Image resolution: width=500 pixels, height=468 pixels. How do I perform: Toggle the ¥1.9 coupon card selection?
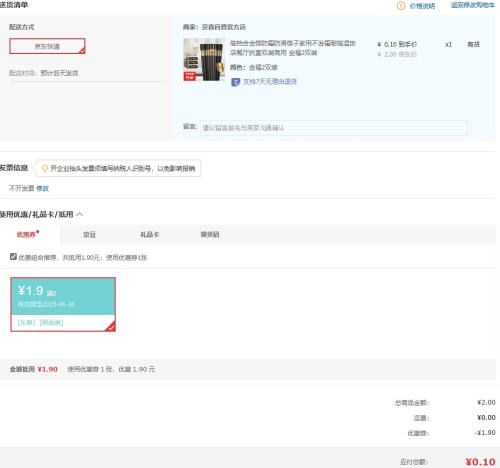click(x=63, y=304)
